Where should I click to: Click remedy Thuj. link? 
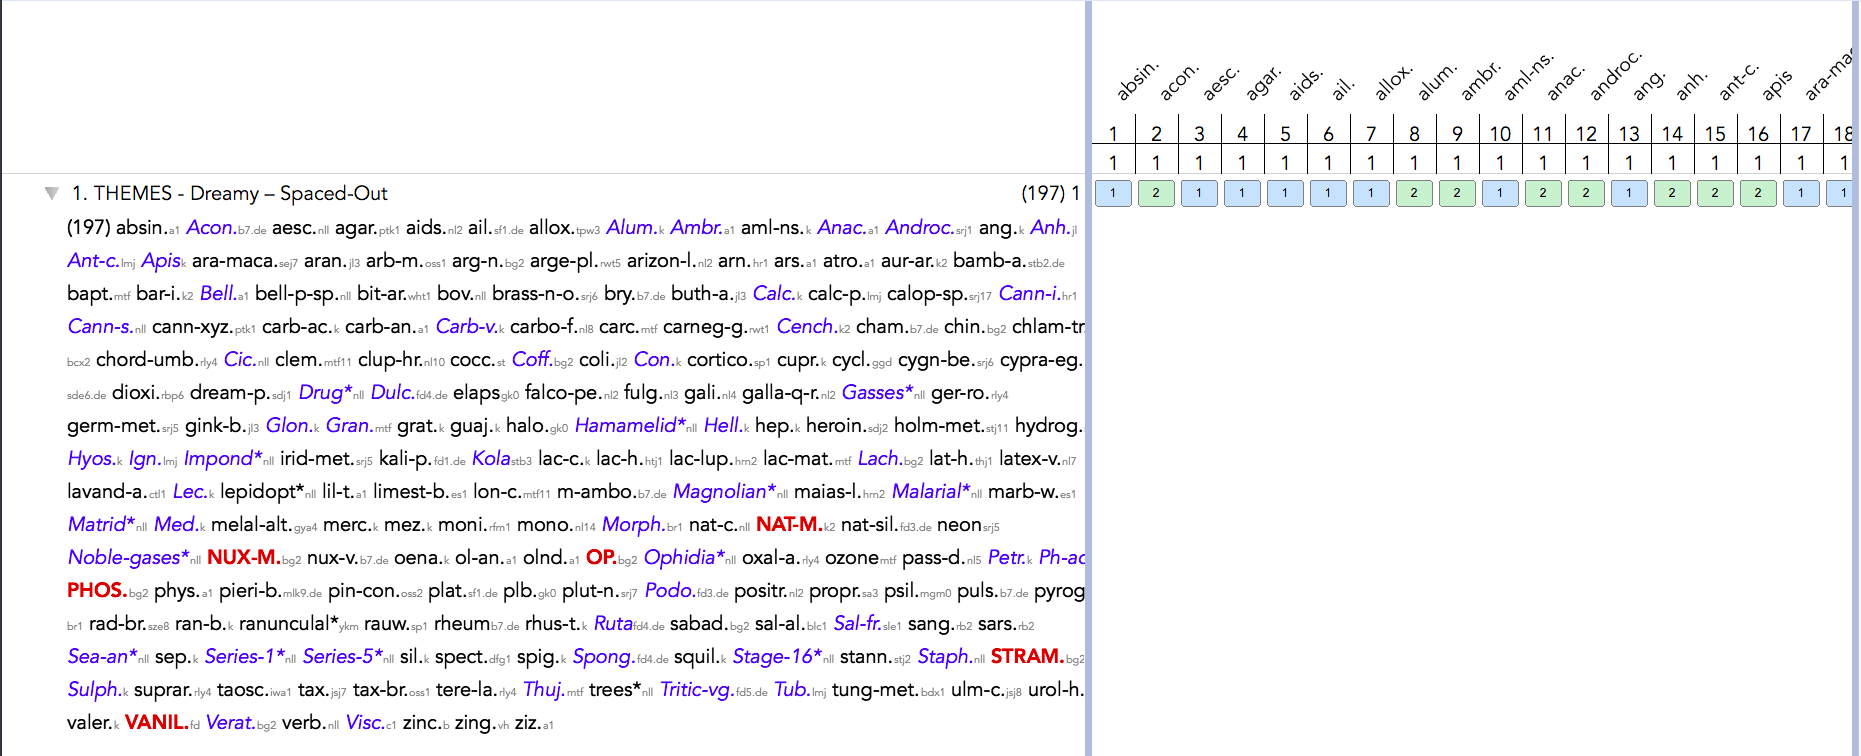(544, 689)
